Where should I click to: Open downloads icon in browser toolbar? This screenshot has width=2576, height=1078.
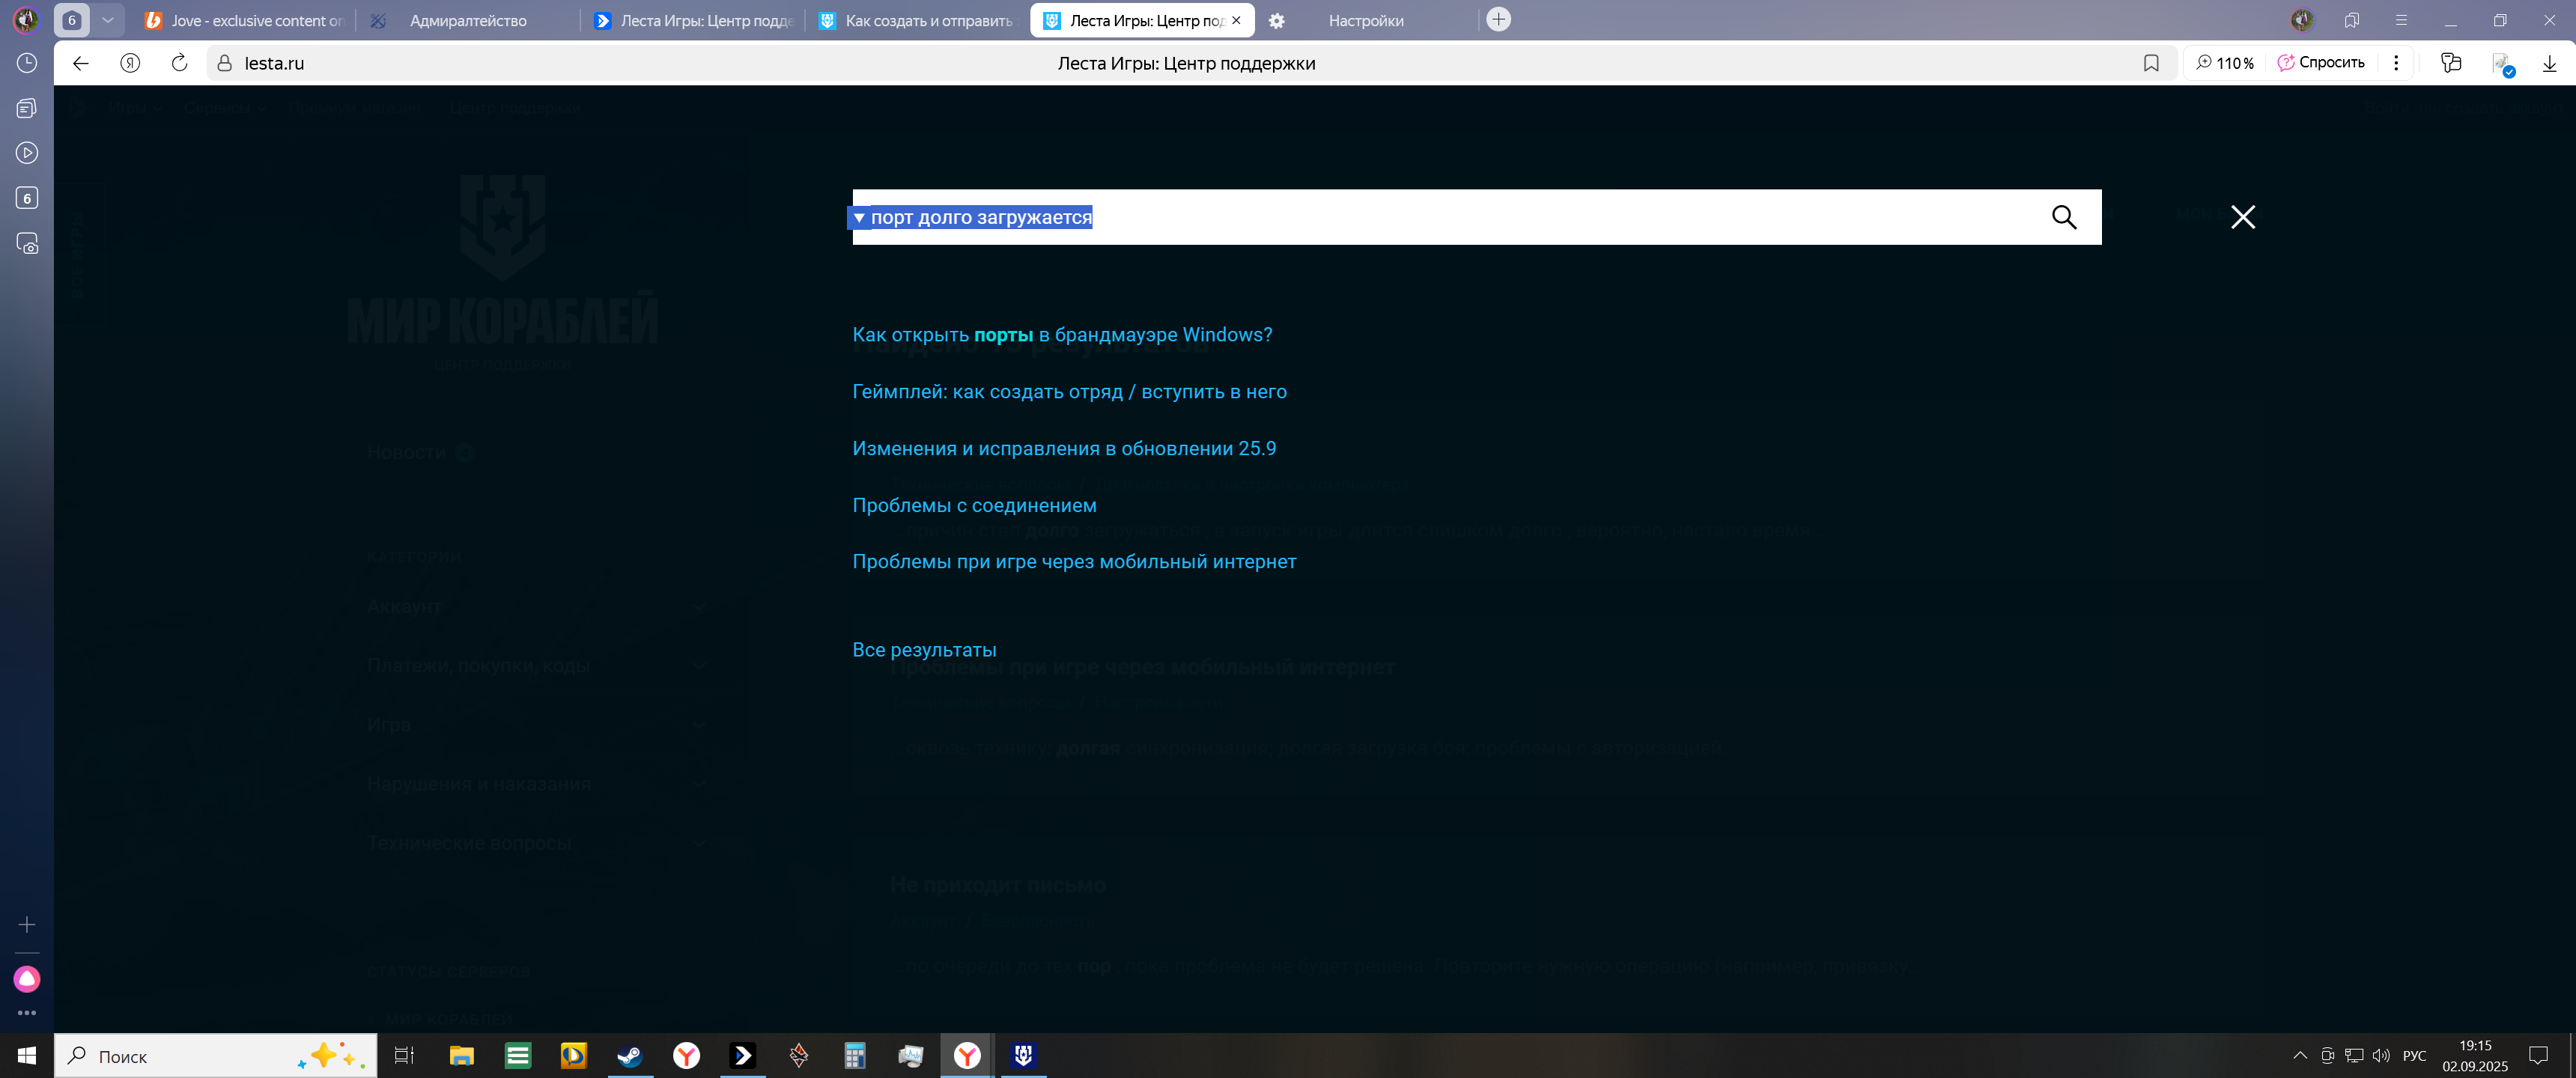pyautogui.click(x=2548, y=63)
